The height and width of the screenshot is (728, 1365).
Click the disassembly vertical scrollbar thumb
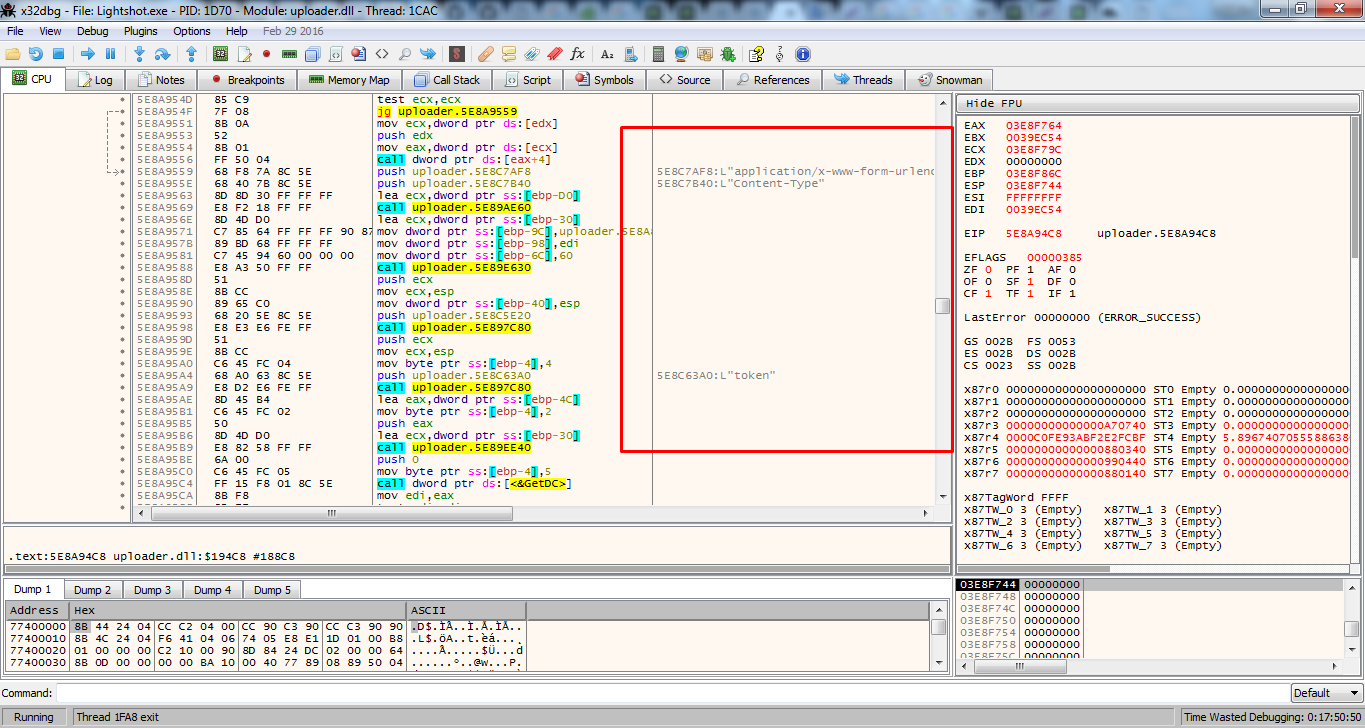pos(942,306)
